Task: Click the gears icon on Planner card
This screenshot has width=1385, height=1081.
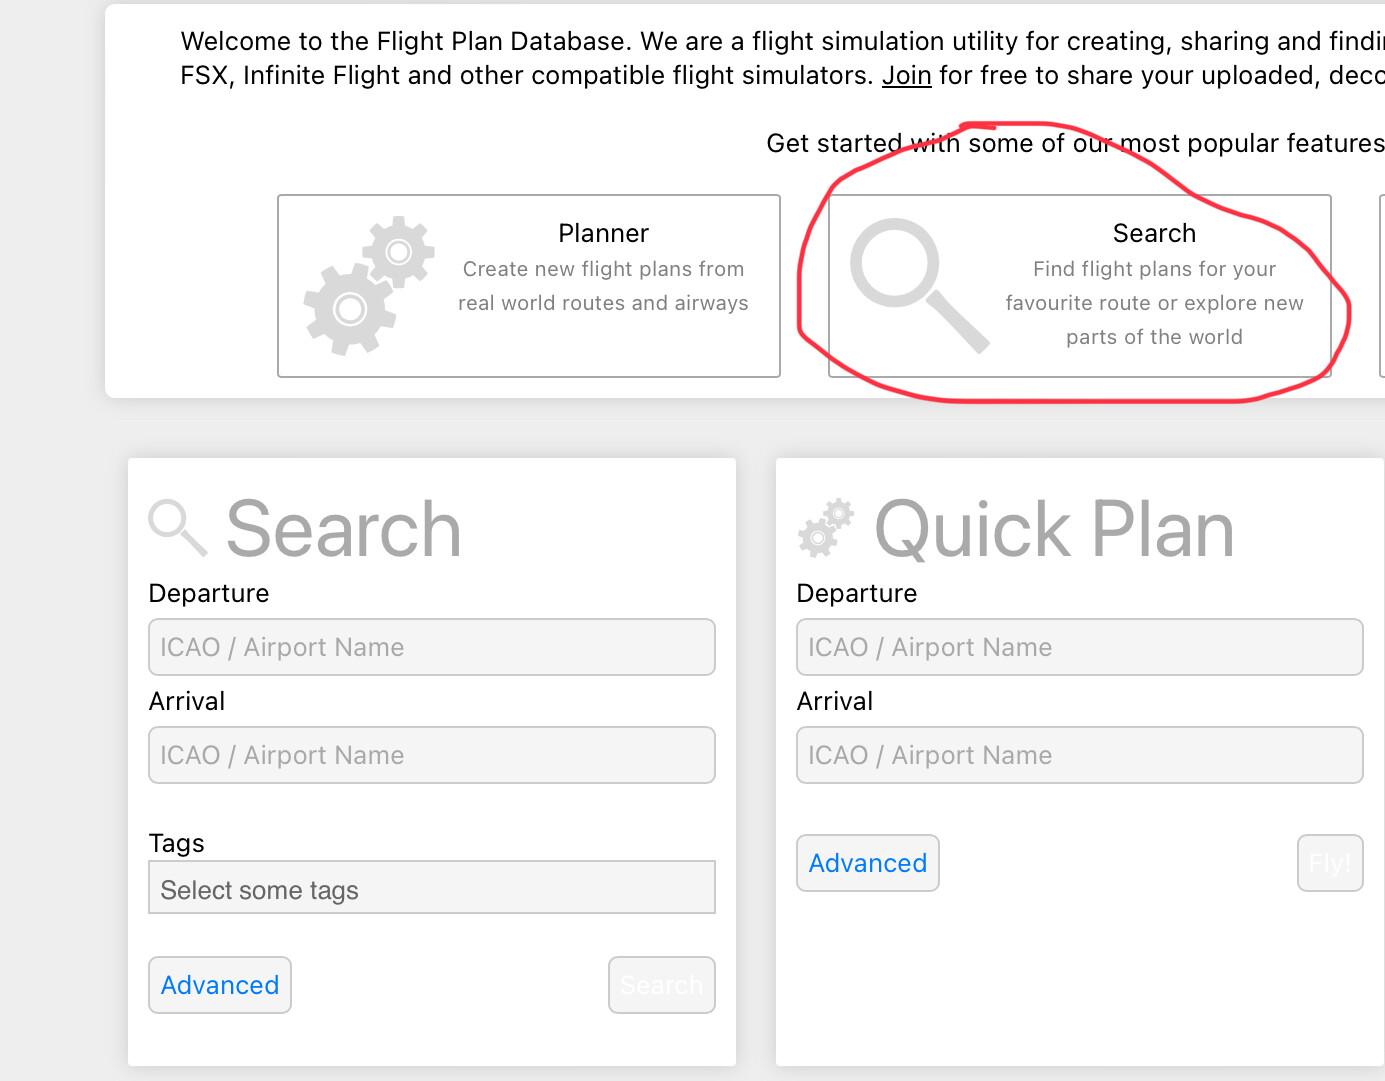Action: click(x=368, y=285)
